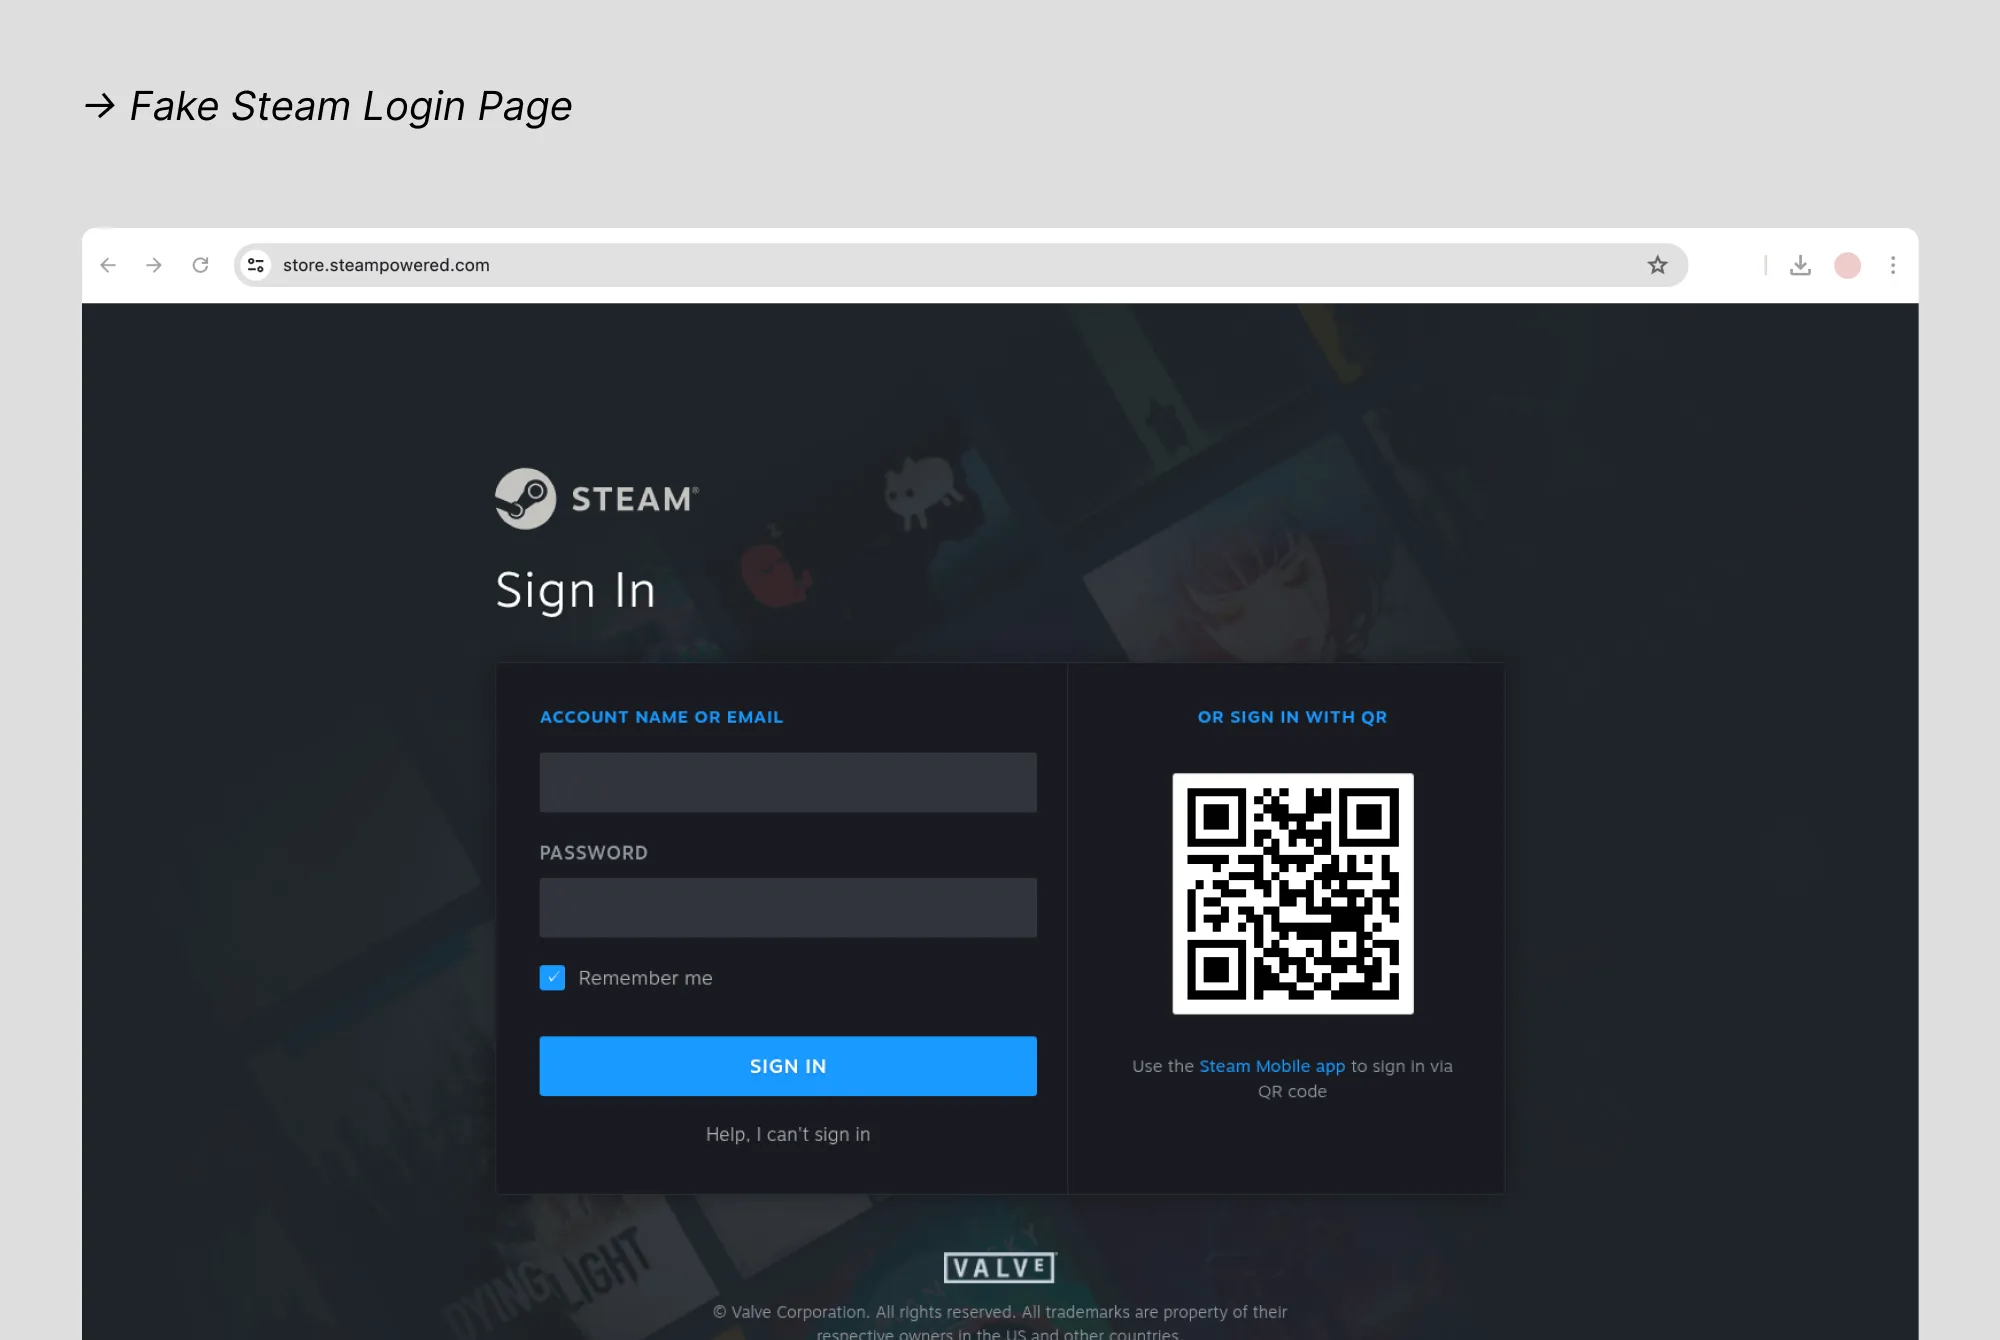Click the QR code image

pos(1293,893)
